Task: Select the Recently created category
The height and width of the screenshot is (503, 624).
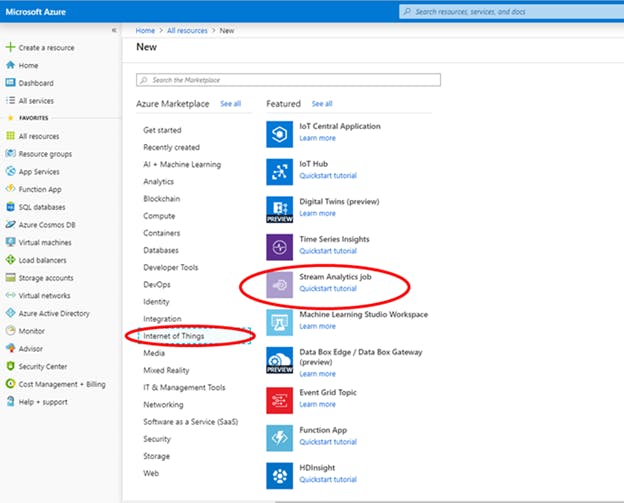Action: [x=172, y=147]
